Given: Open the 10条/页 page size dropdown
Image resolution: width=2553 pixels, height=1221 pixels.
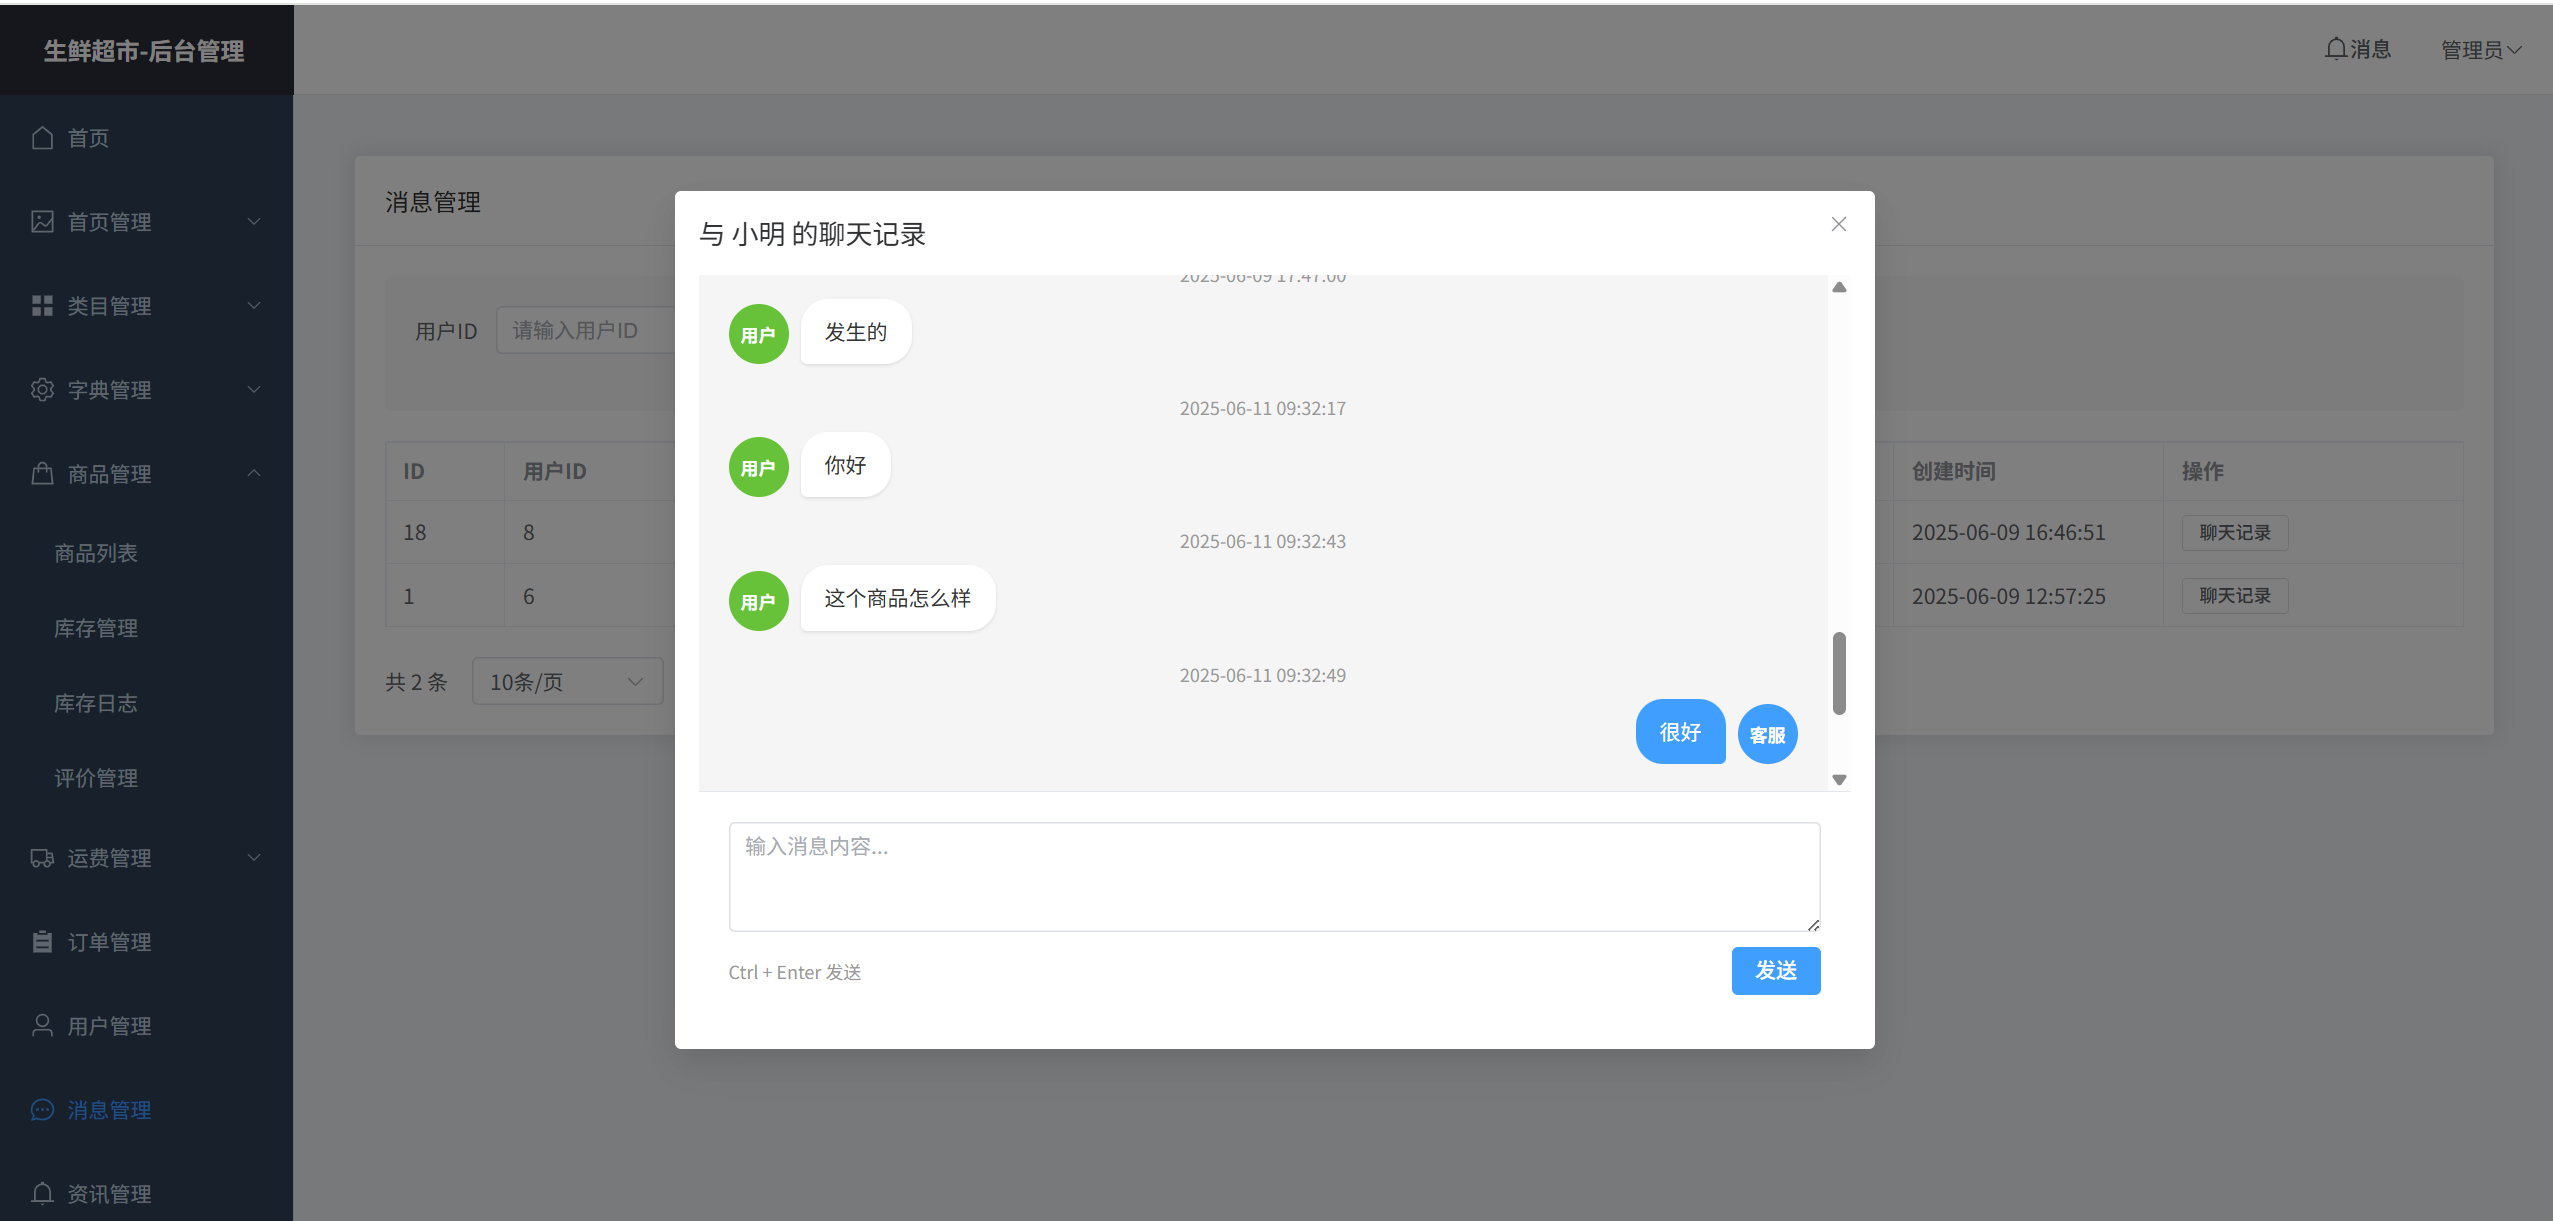Looking at the screenshot, I should (x=567, y=682).
